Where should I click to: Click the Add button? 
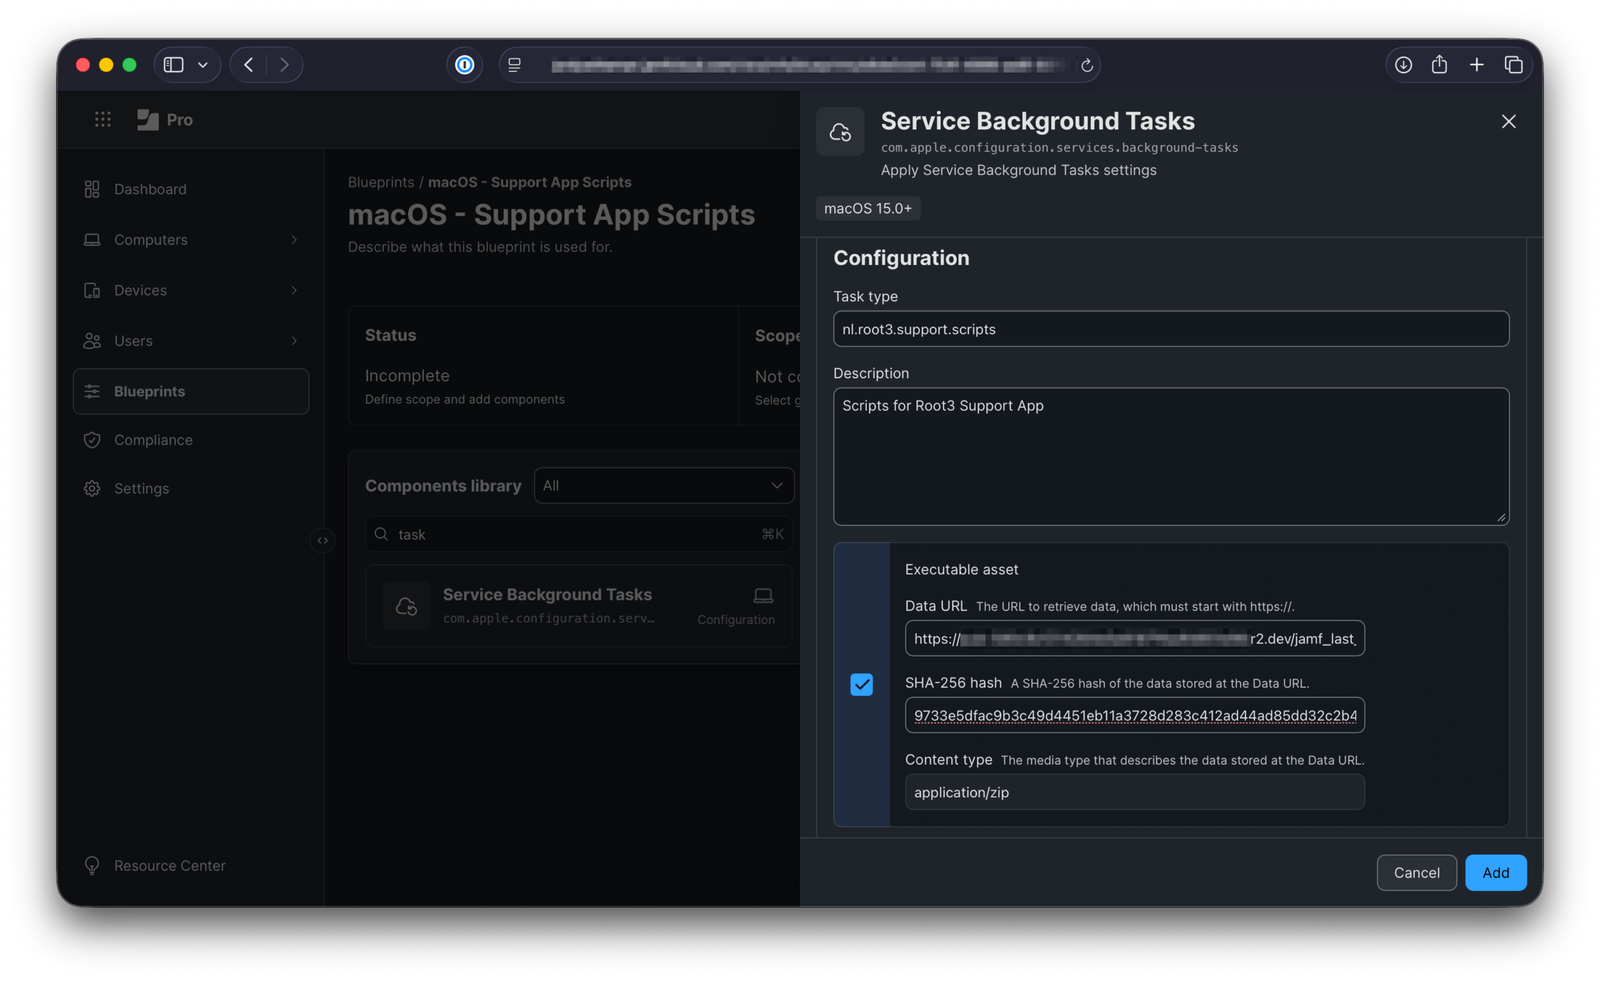point(1495,873)
